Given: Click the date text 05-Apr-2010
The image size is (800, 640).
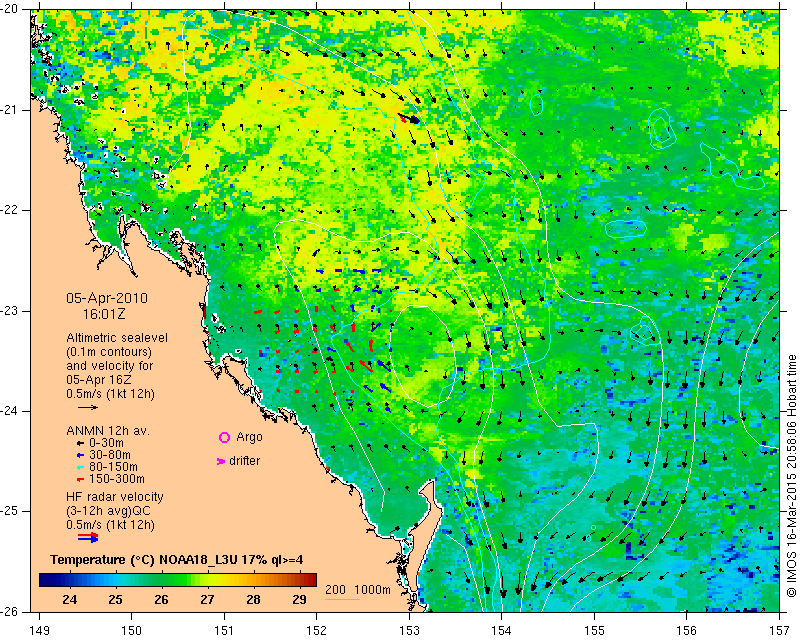Looking at the screenshot, I should pyautogui.click(x=107, y=298).
